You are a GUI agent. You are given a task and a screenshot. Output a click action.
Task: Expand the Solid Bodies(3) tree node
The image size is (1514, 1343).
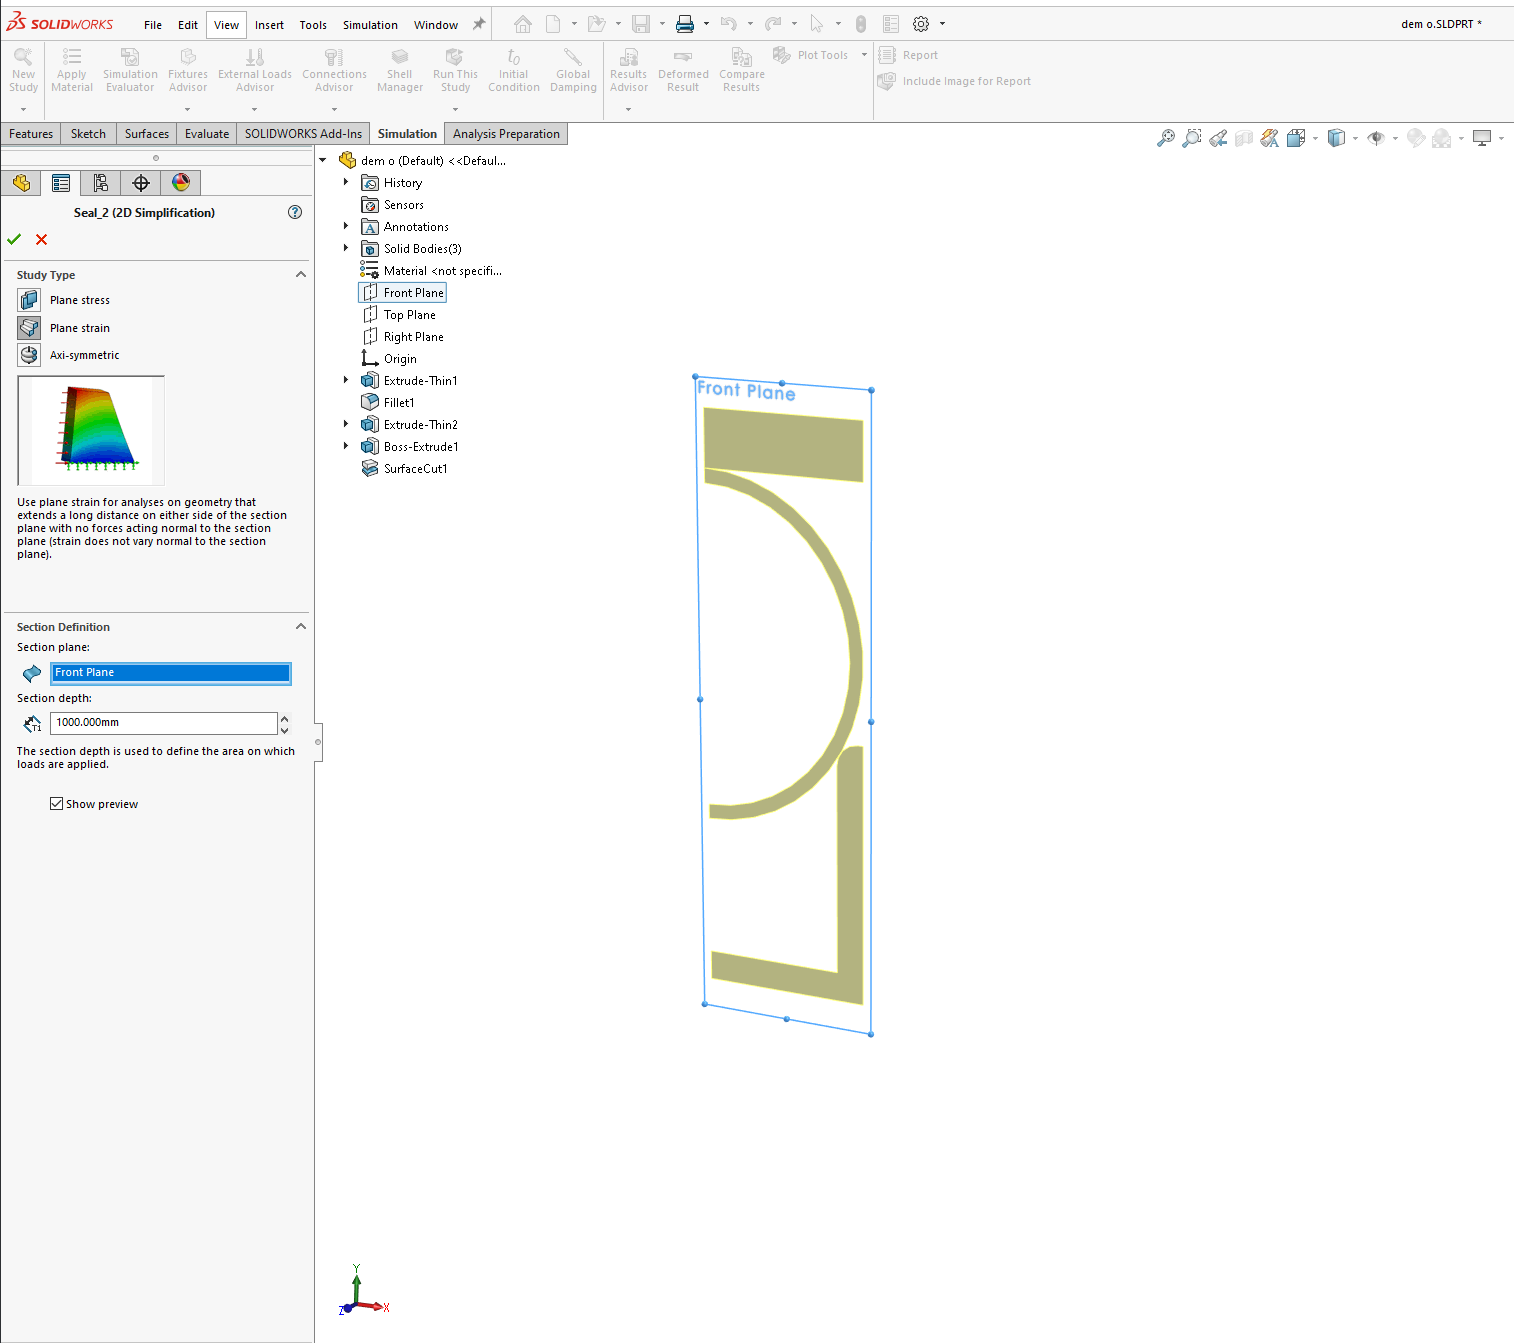pos(346,249)
